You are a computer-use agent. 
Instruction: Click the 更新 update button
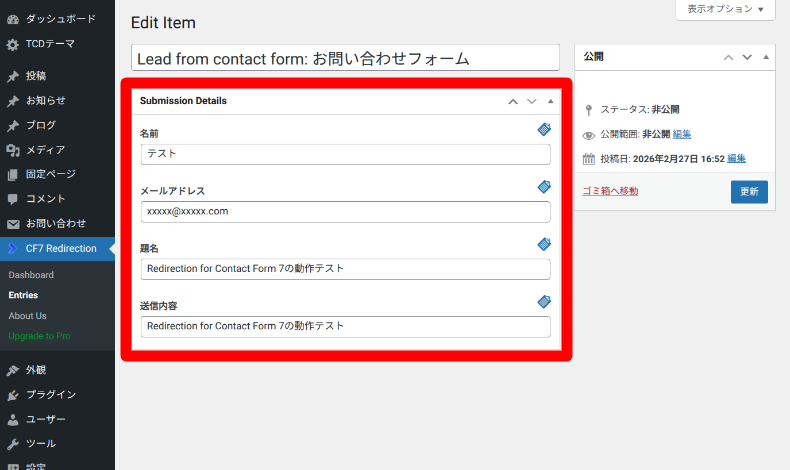[749, 192]
